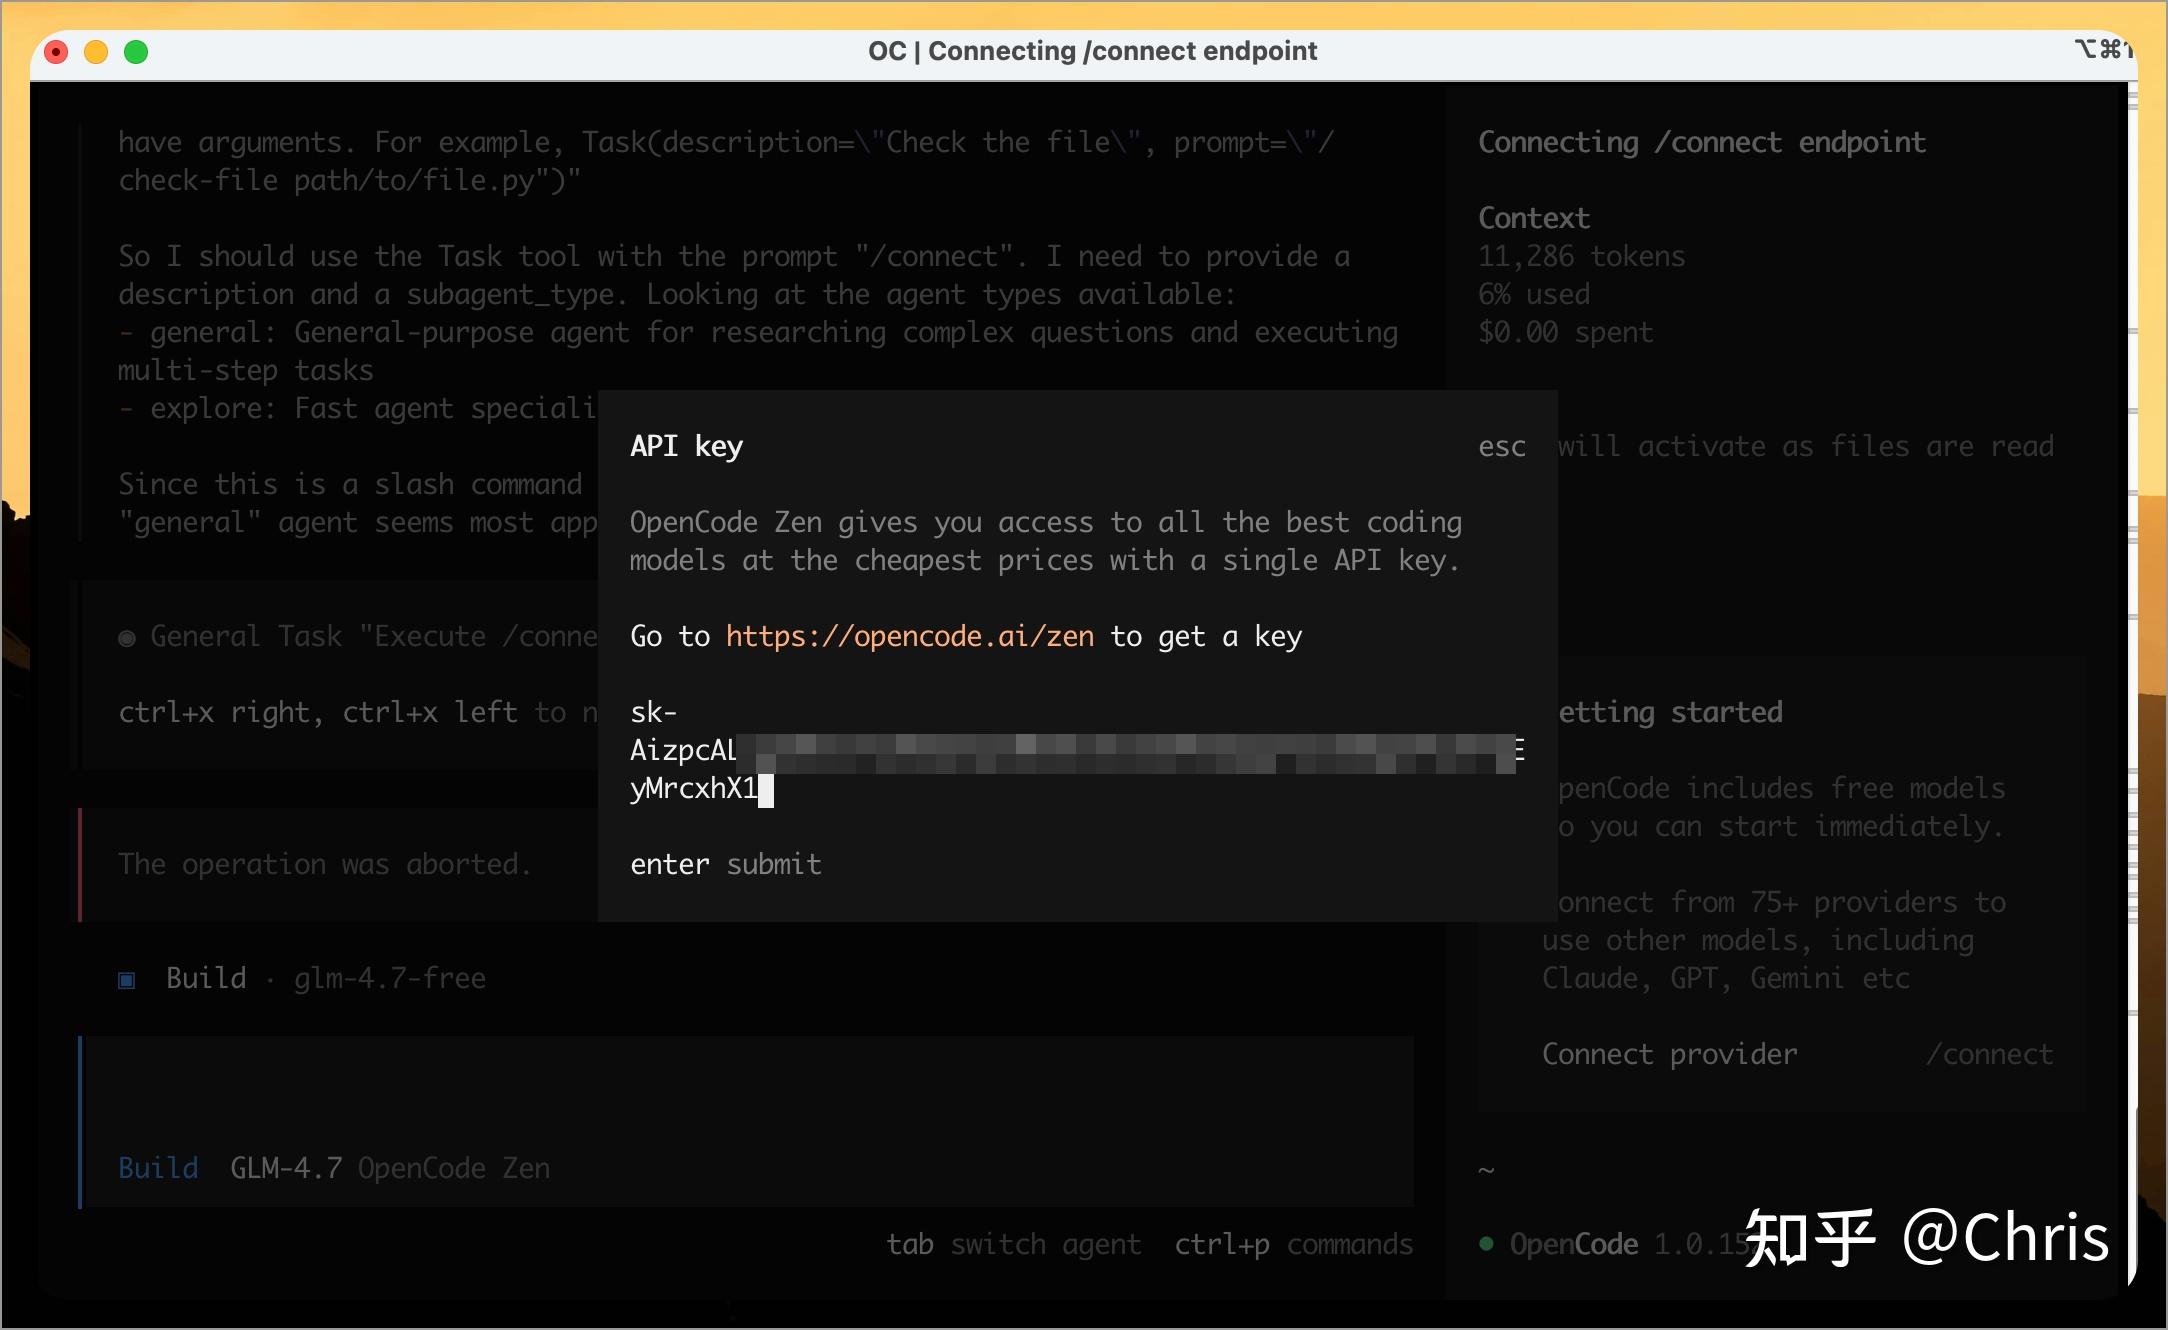This screenshot has height=1330, width=2168.
Task: Click the Connect provider label
Action: [x=1670, y=1054]
